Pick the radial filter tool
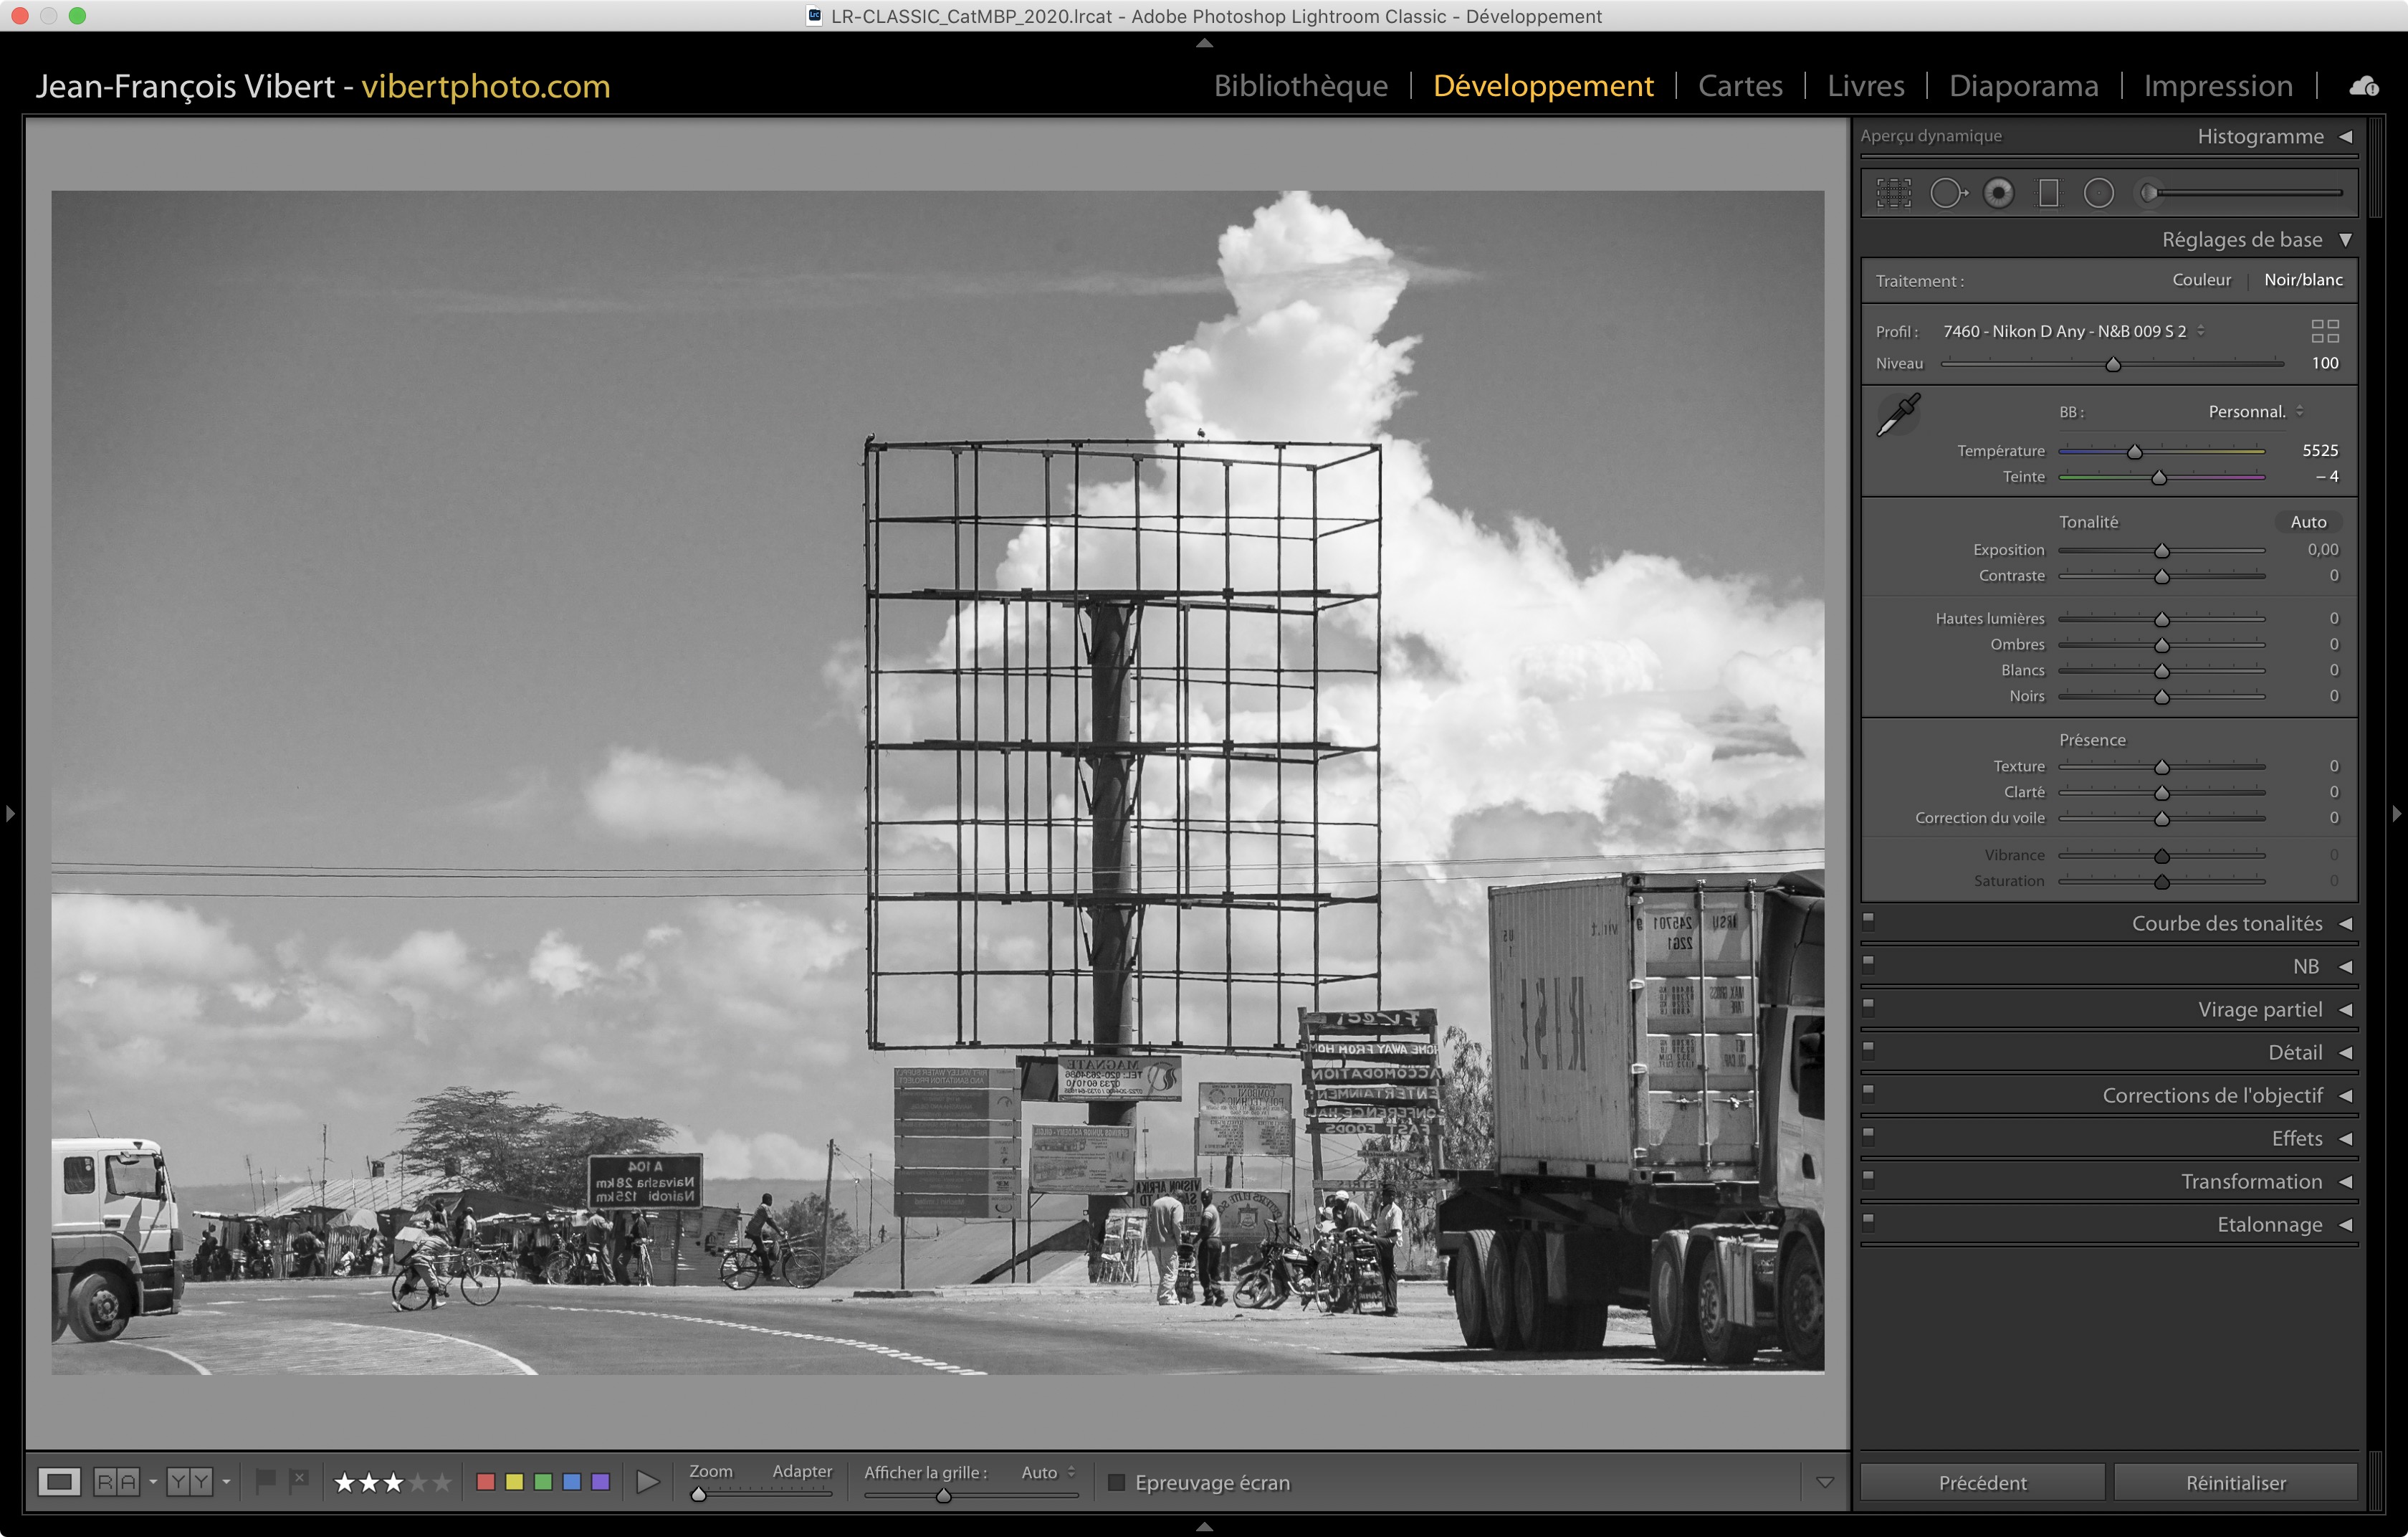2408x1537 pixels. (x=2098, y=193)
